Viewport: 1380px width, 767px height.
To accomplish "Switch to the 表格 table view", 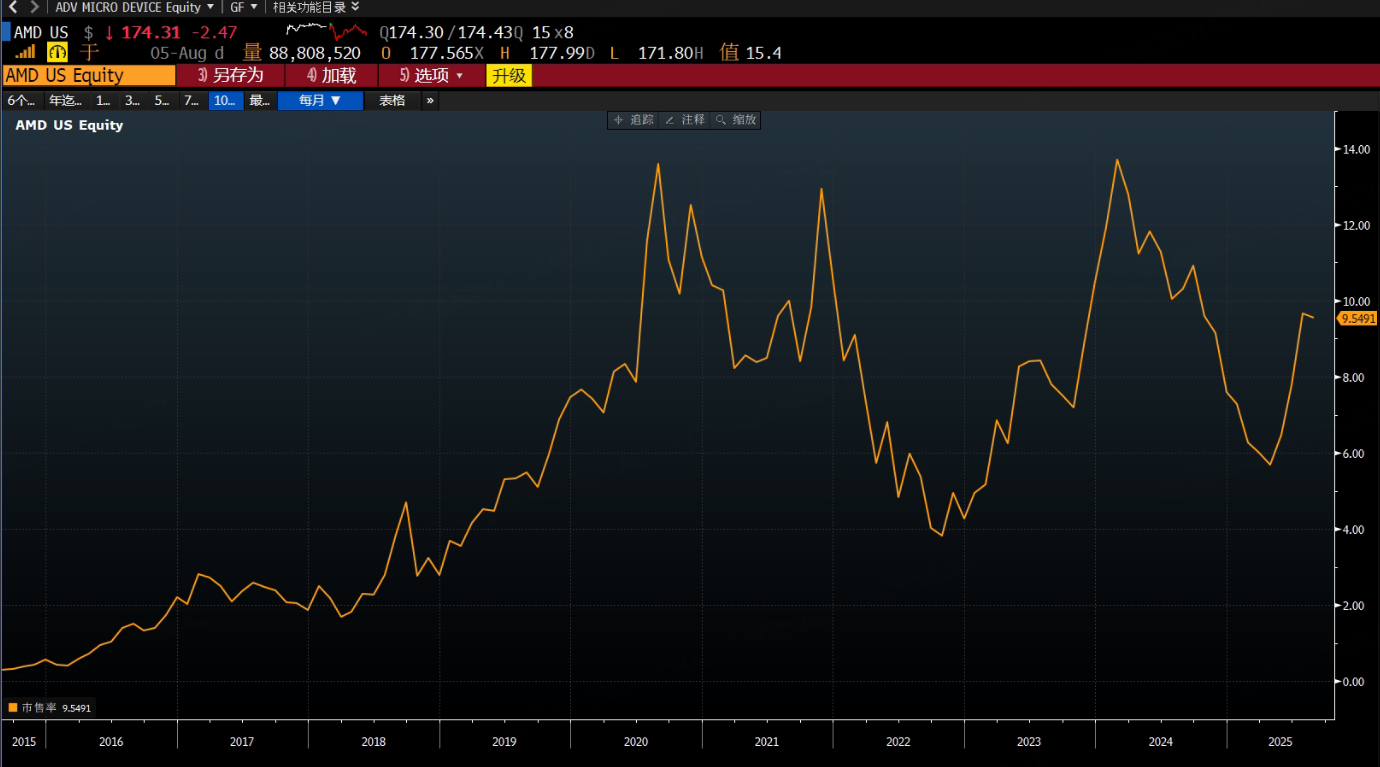I will pos(392,100).
